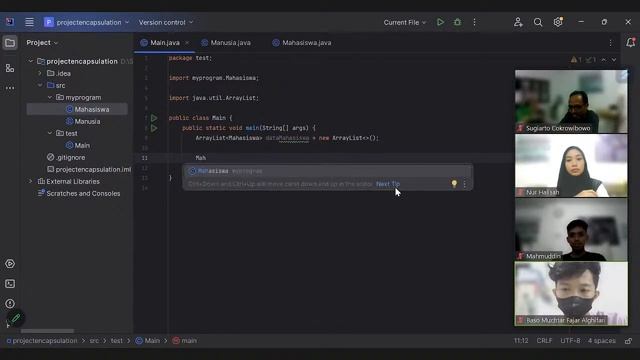Collapse the myprogram package
Image resolution: width=640 pixels, height=360 pixels.
(50, 97)
